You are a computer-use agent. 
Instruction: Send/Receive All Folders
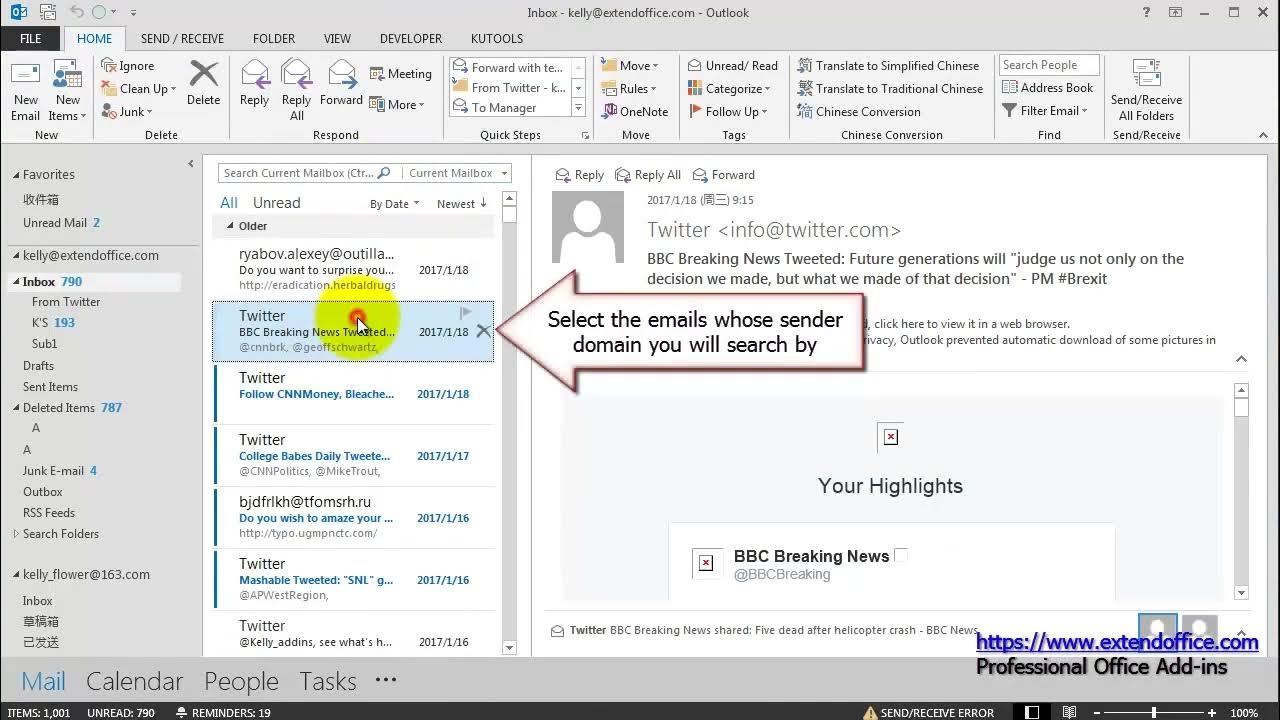pyautogui.click(x=1146, y=90)
